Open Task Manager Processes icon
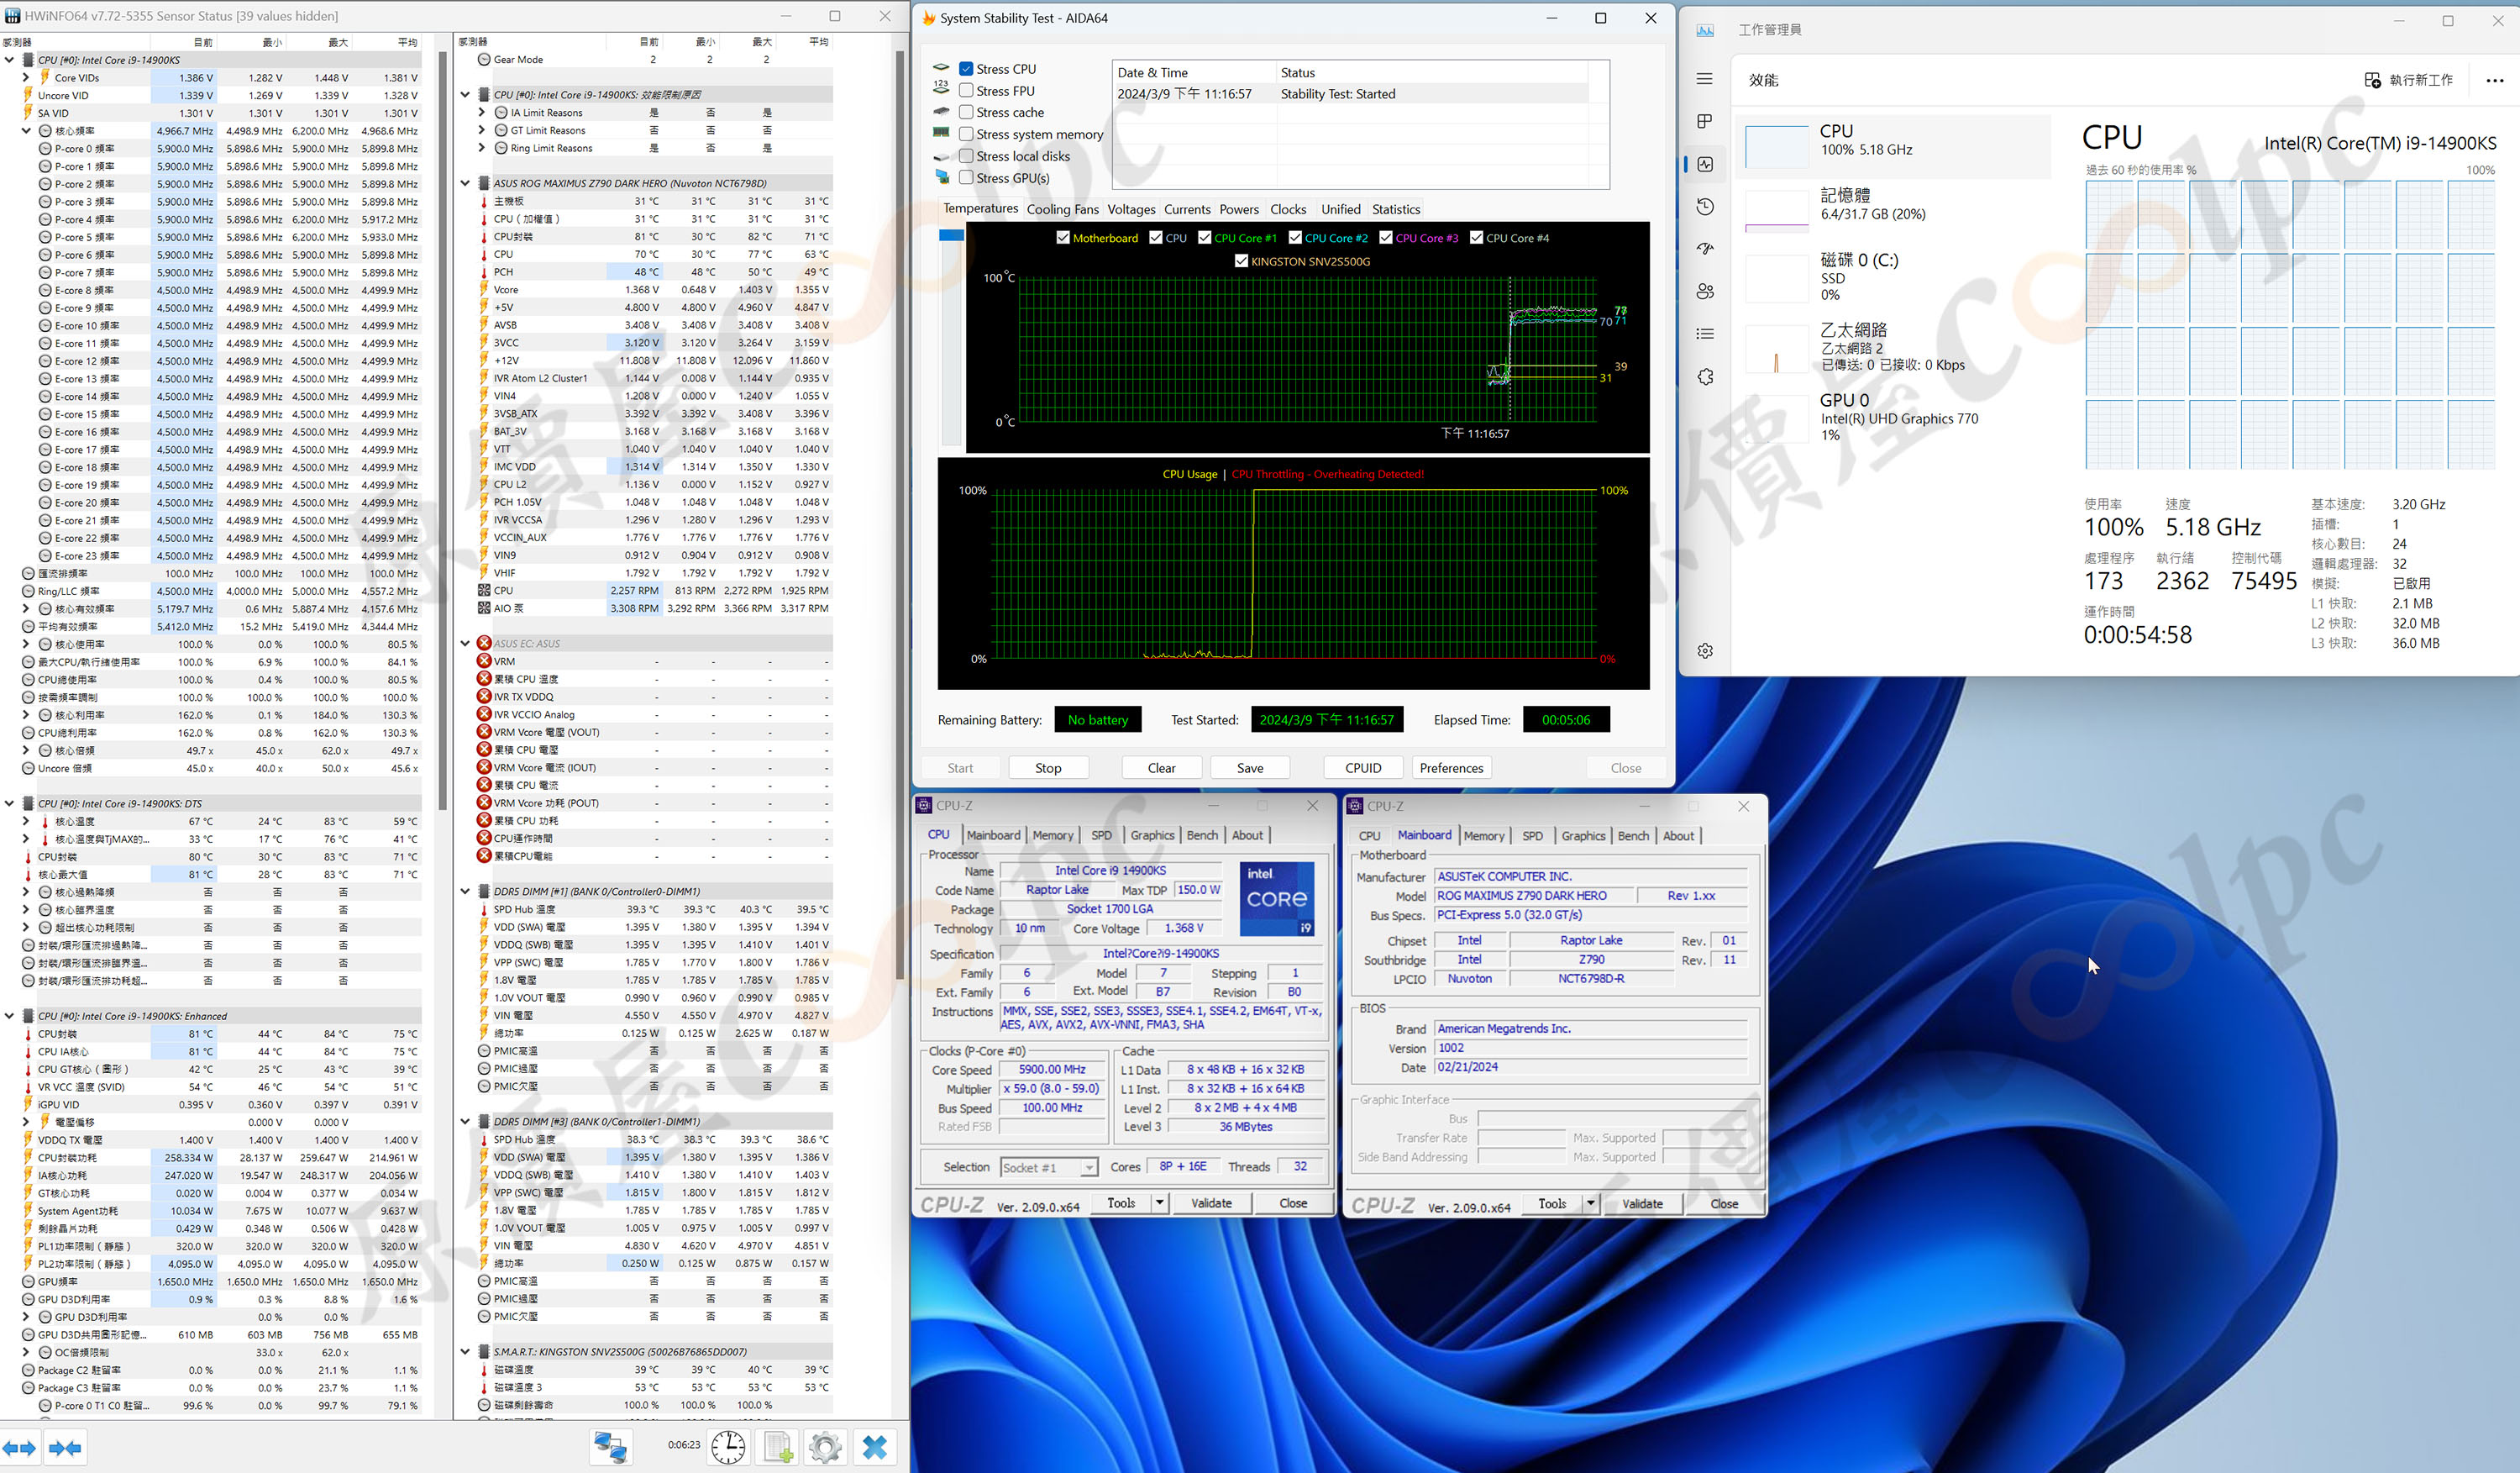 (x=1705, y=121)
